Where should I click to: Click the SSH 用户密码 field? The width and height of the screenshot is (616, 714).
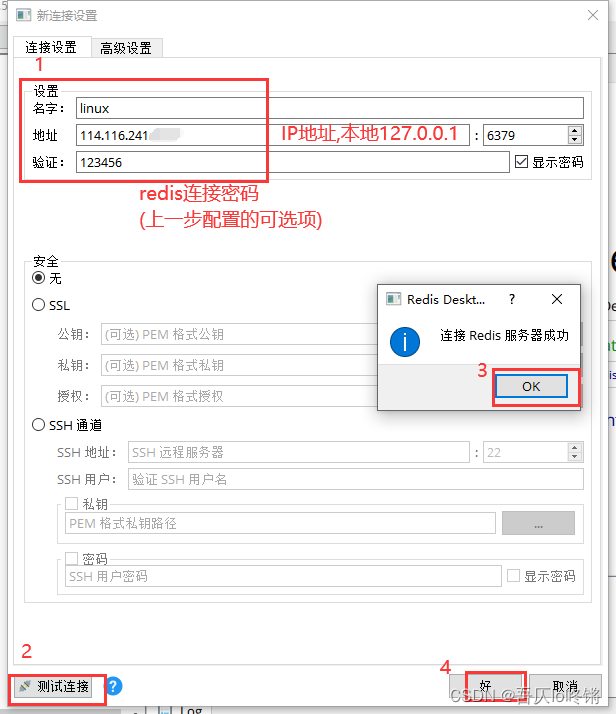point(283,576)
